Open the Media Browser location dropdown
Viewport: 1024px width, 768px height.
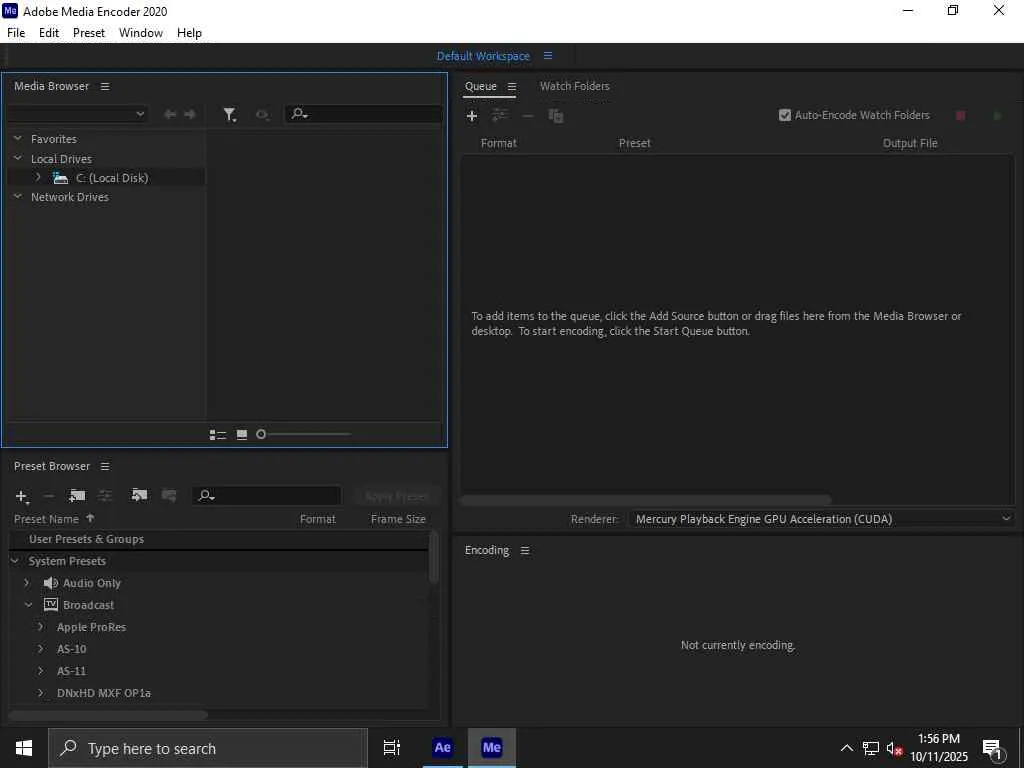[x=77, y=114]
